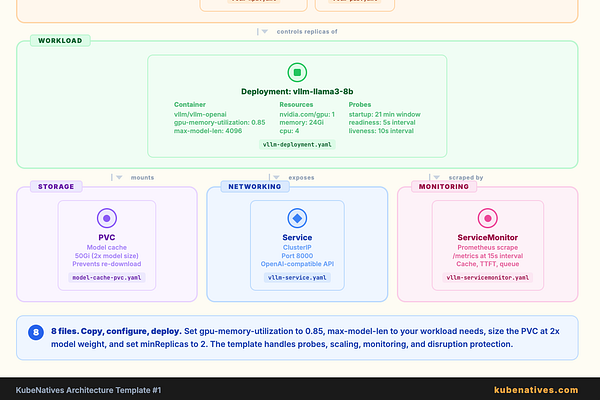This screenshot has height=400, width=600.
Task: Click the "memory: 24Gi" resource line
Action: pyautogui.click(x=302, y=122)
